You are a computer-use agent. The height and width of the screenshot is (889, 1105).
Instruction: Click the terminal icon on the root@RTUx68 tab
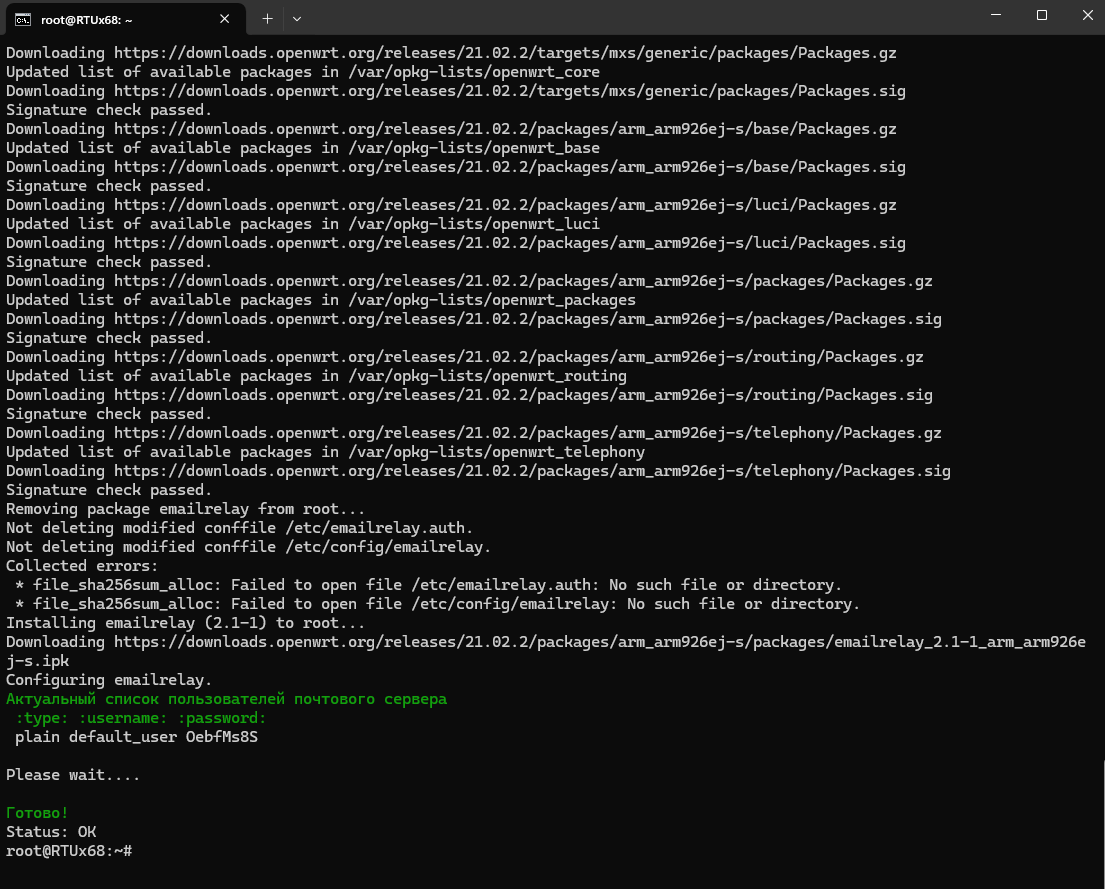23,20
